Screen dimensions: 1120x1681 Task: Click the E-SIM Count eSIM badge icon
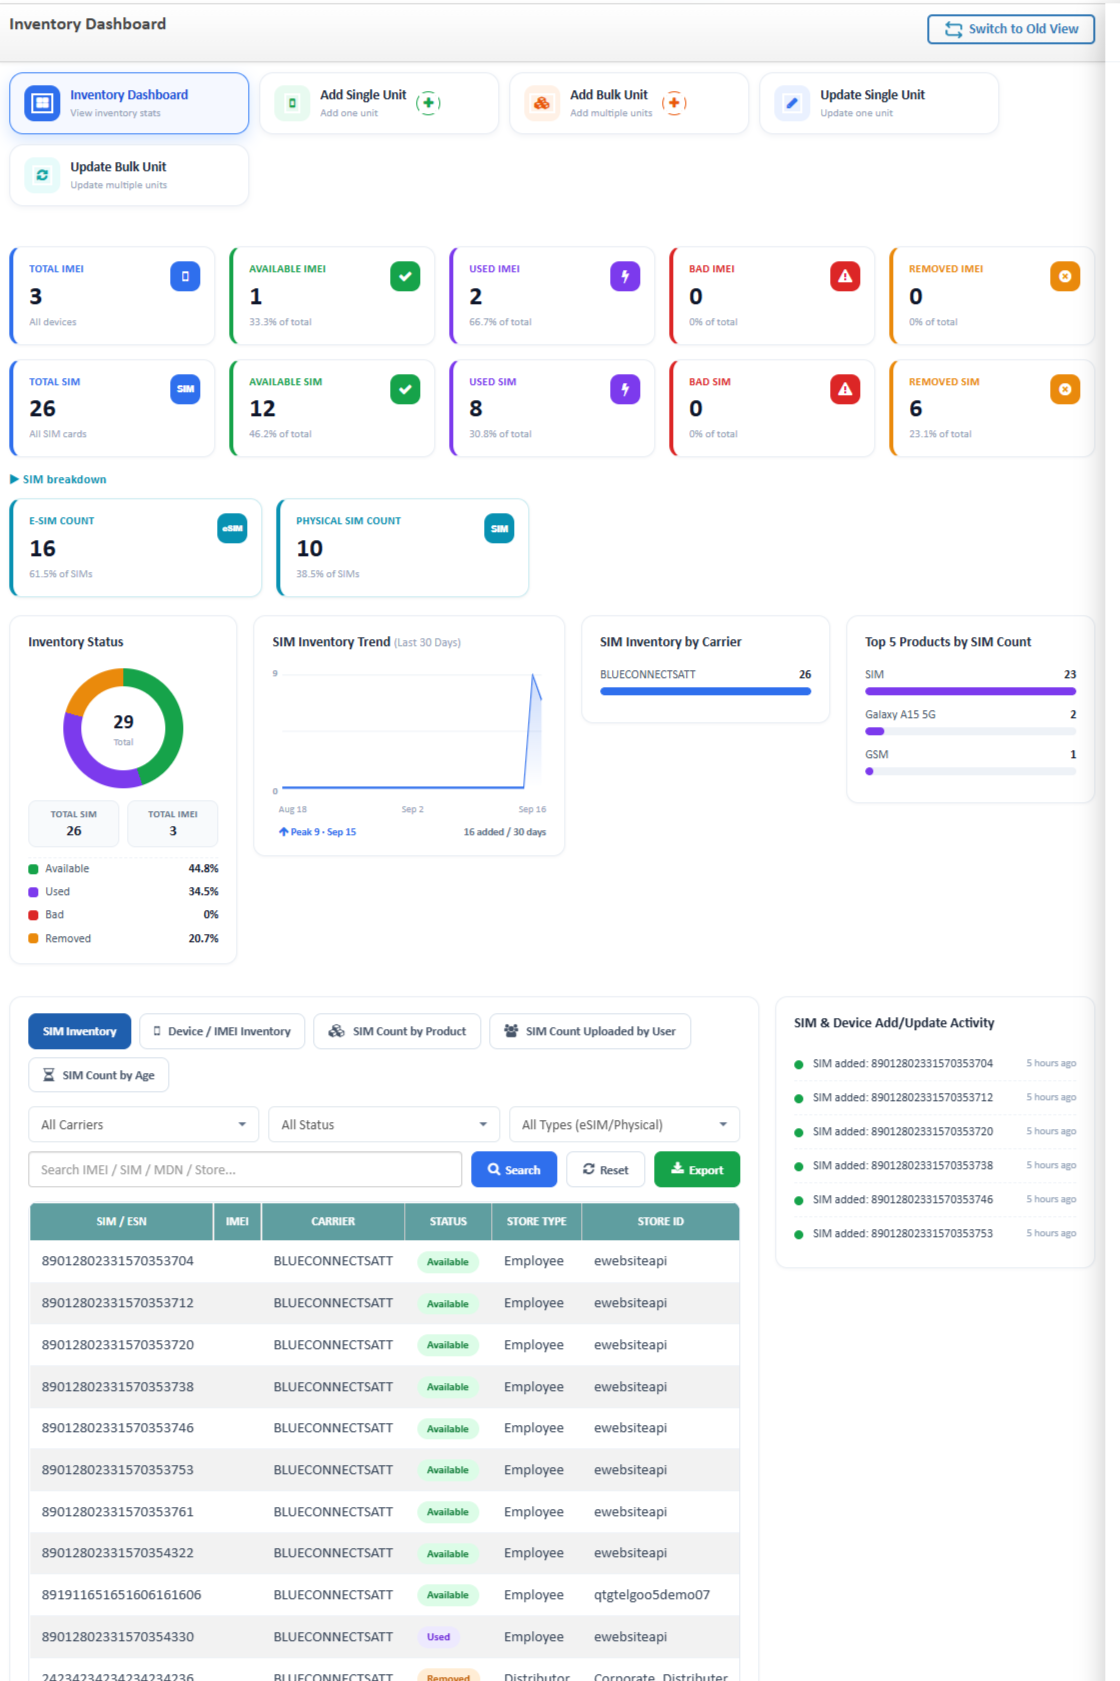(x=232, y=528)
